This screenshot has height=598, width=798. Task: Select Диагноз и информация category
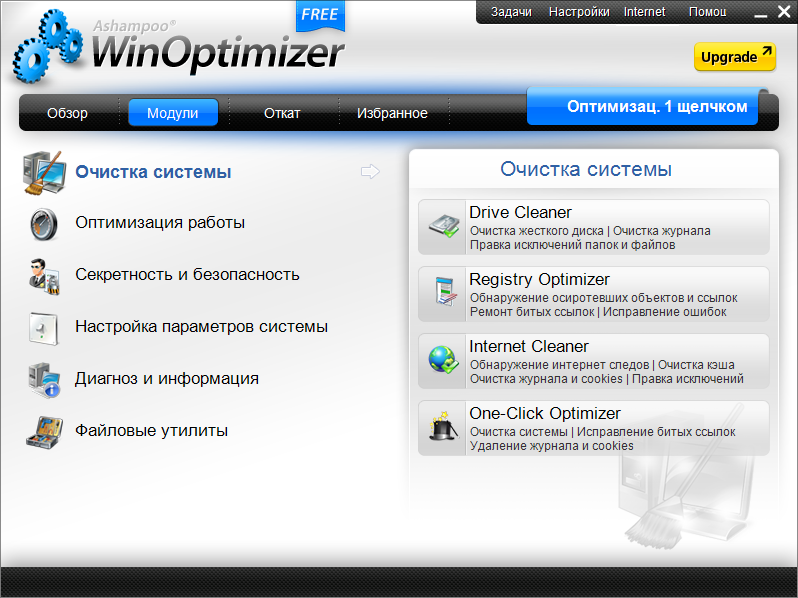[167, 379]
